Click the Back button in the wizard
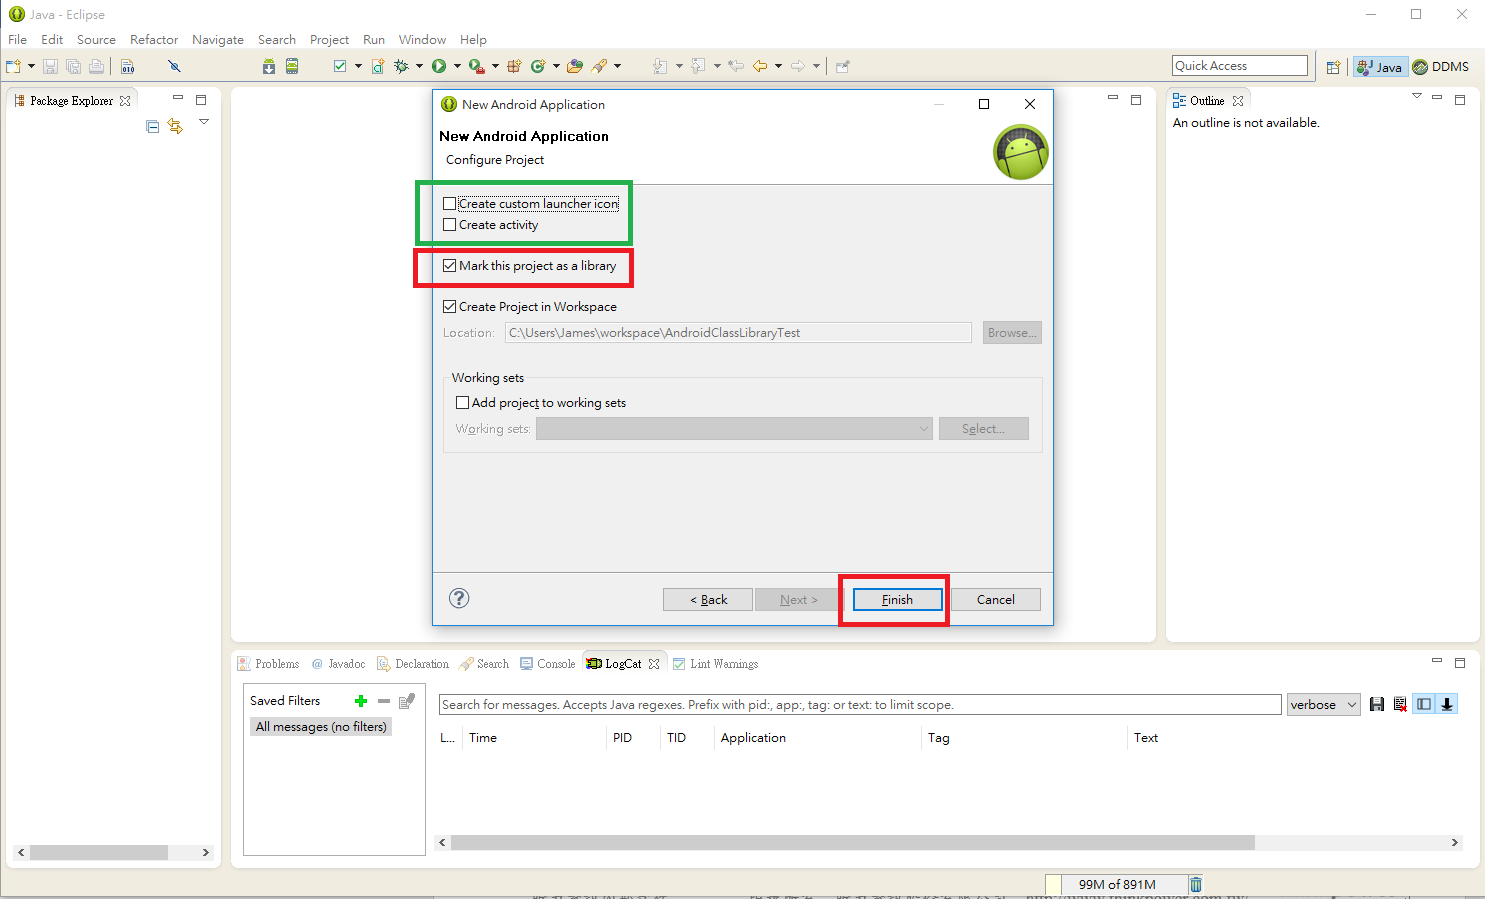This screenshot has height=899, width=1485. pos(708,599)
